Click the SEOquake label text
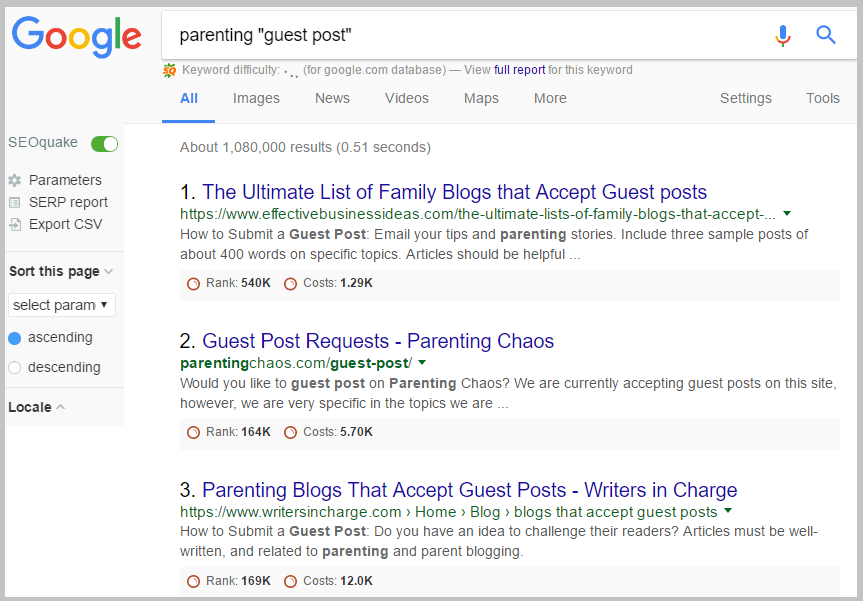The width and height of the screenshot is (863, 601). 43,143
